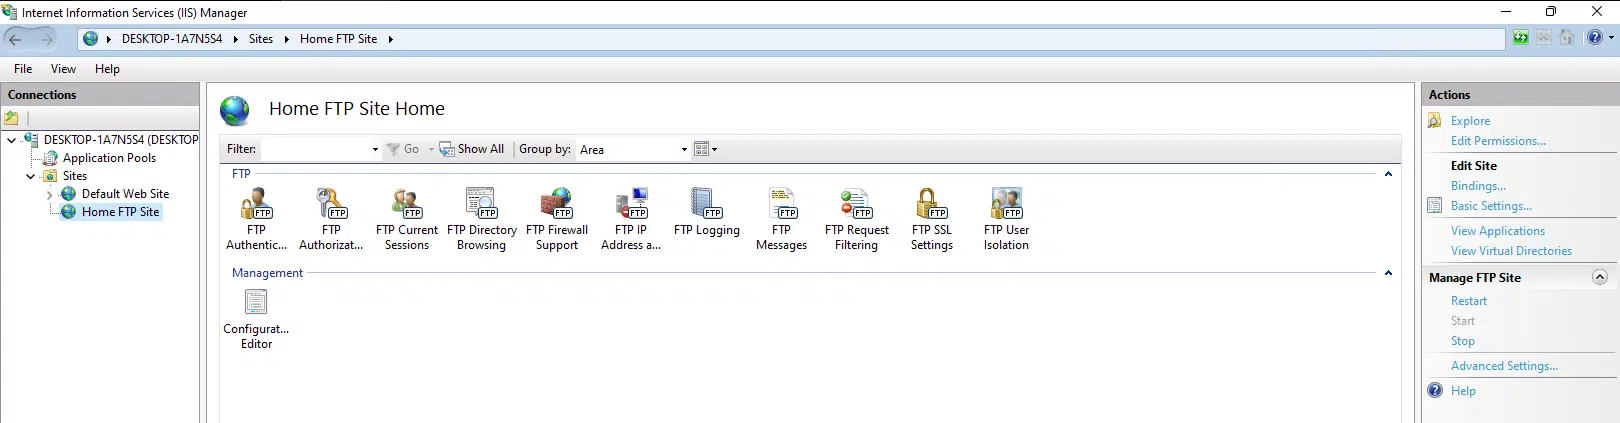
Task: Open the Help menu
Action: [x=107, y=69]
